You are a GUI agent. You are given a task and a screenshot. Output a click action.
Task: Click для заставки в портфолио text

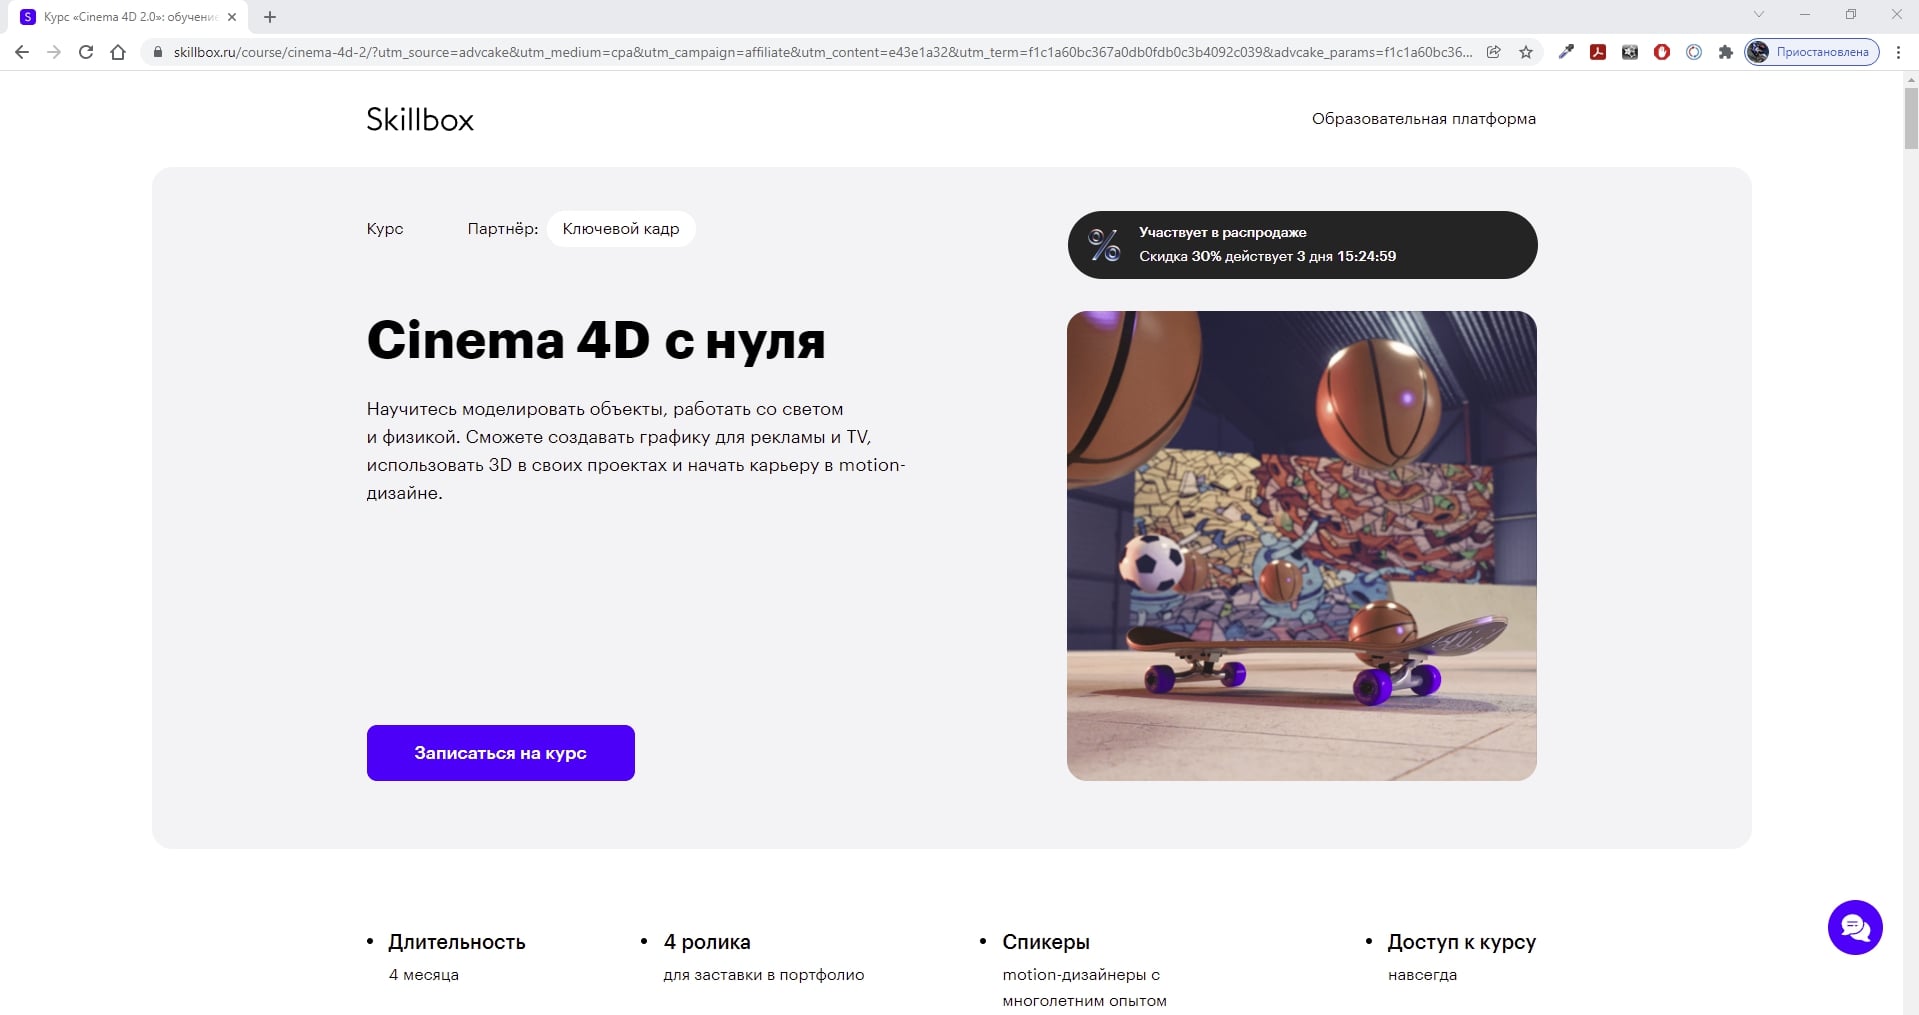(764, 975)
